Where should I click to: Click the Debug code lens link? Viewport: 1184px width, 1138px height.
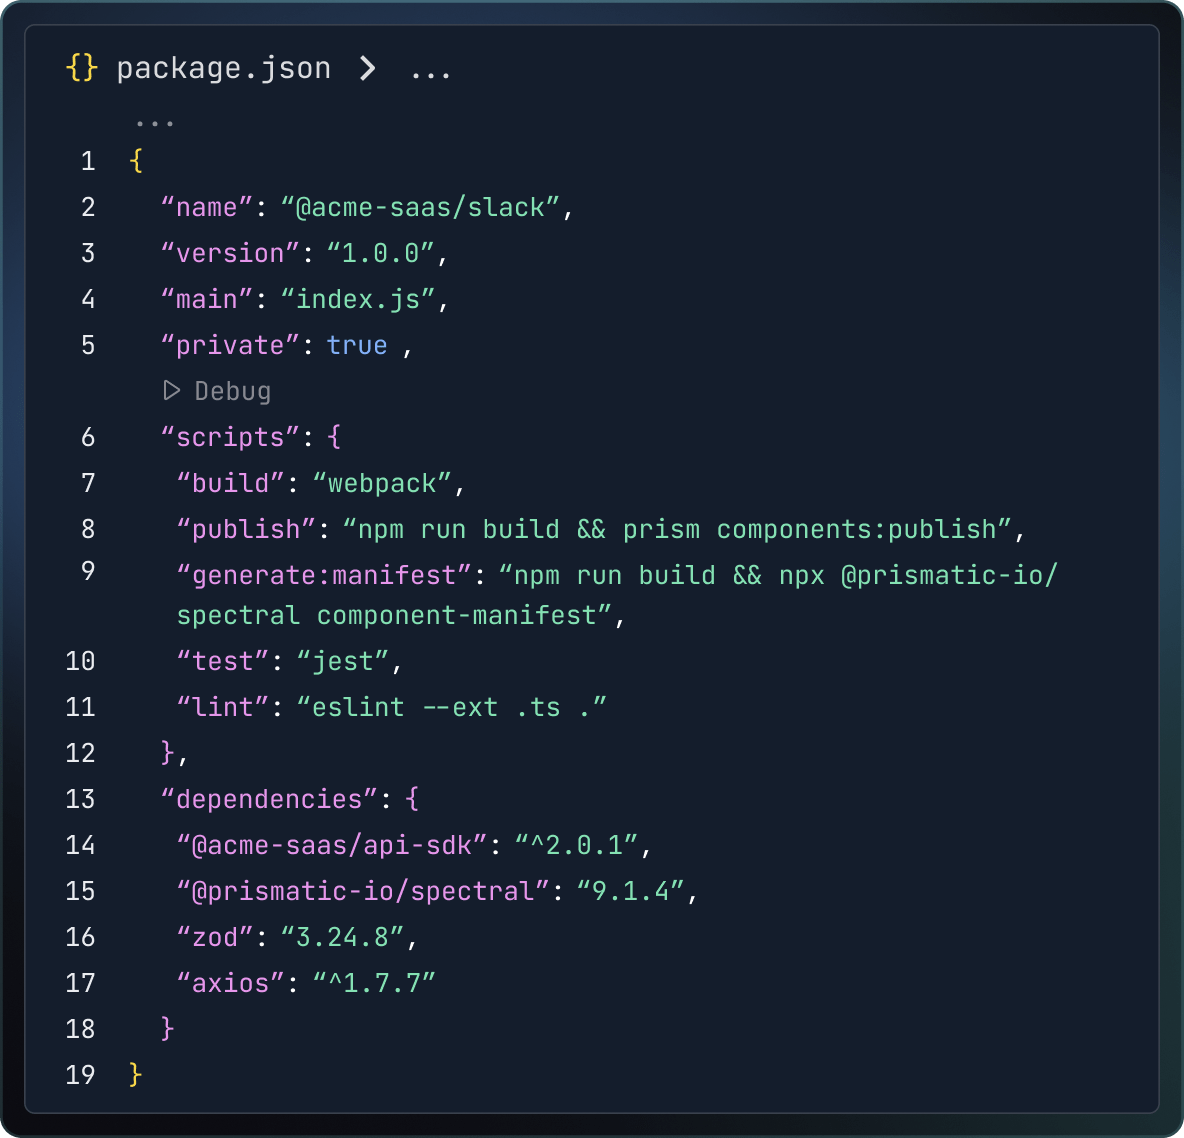(x=233, y=391)
